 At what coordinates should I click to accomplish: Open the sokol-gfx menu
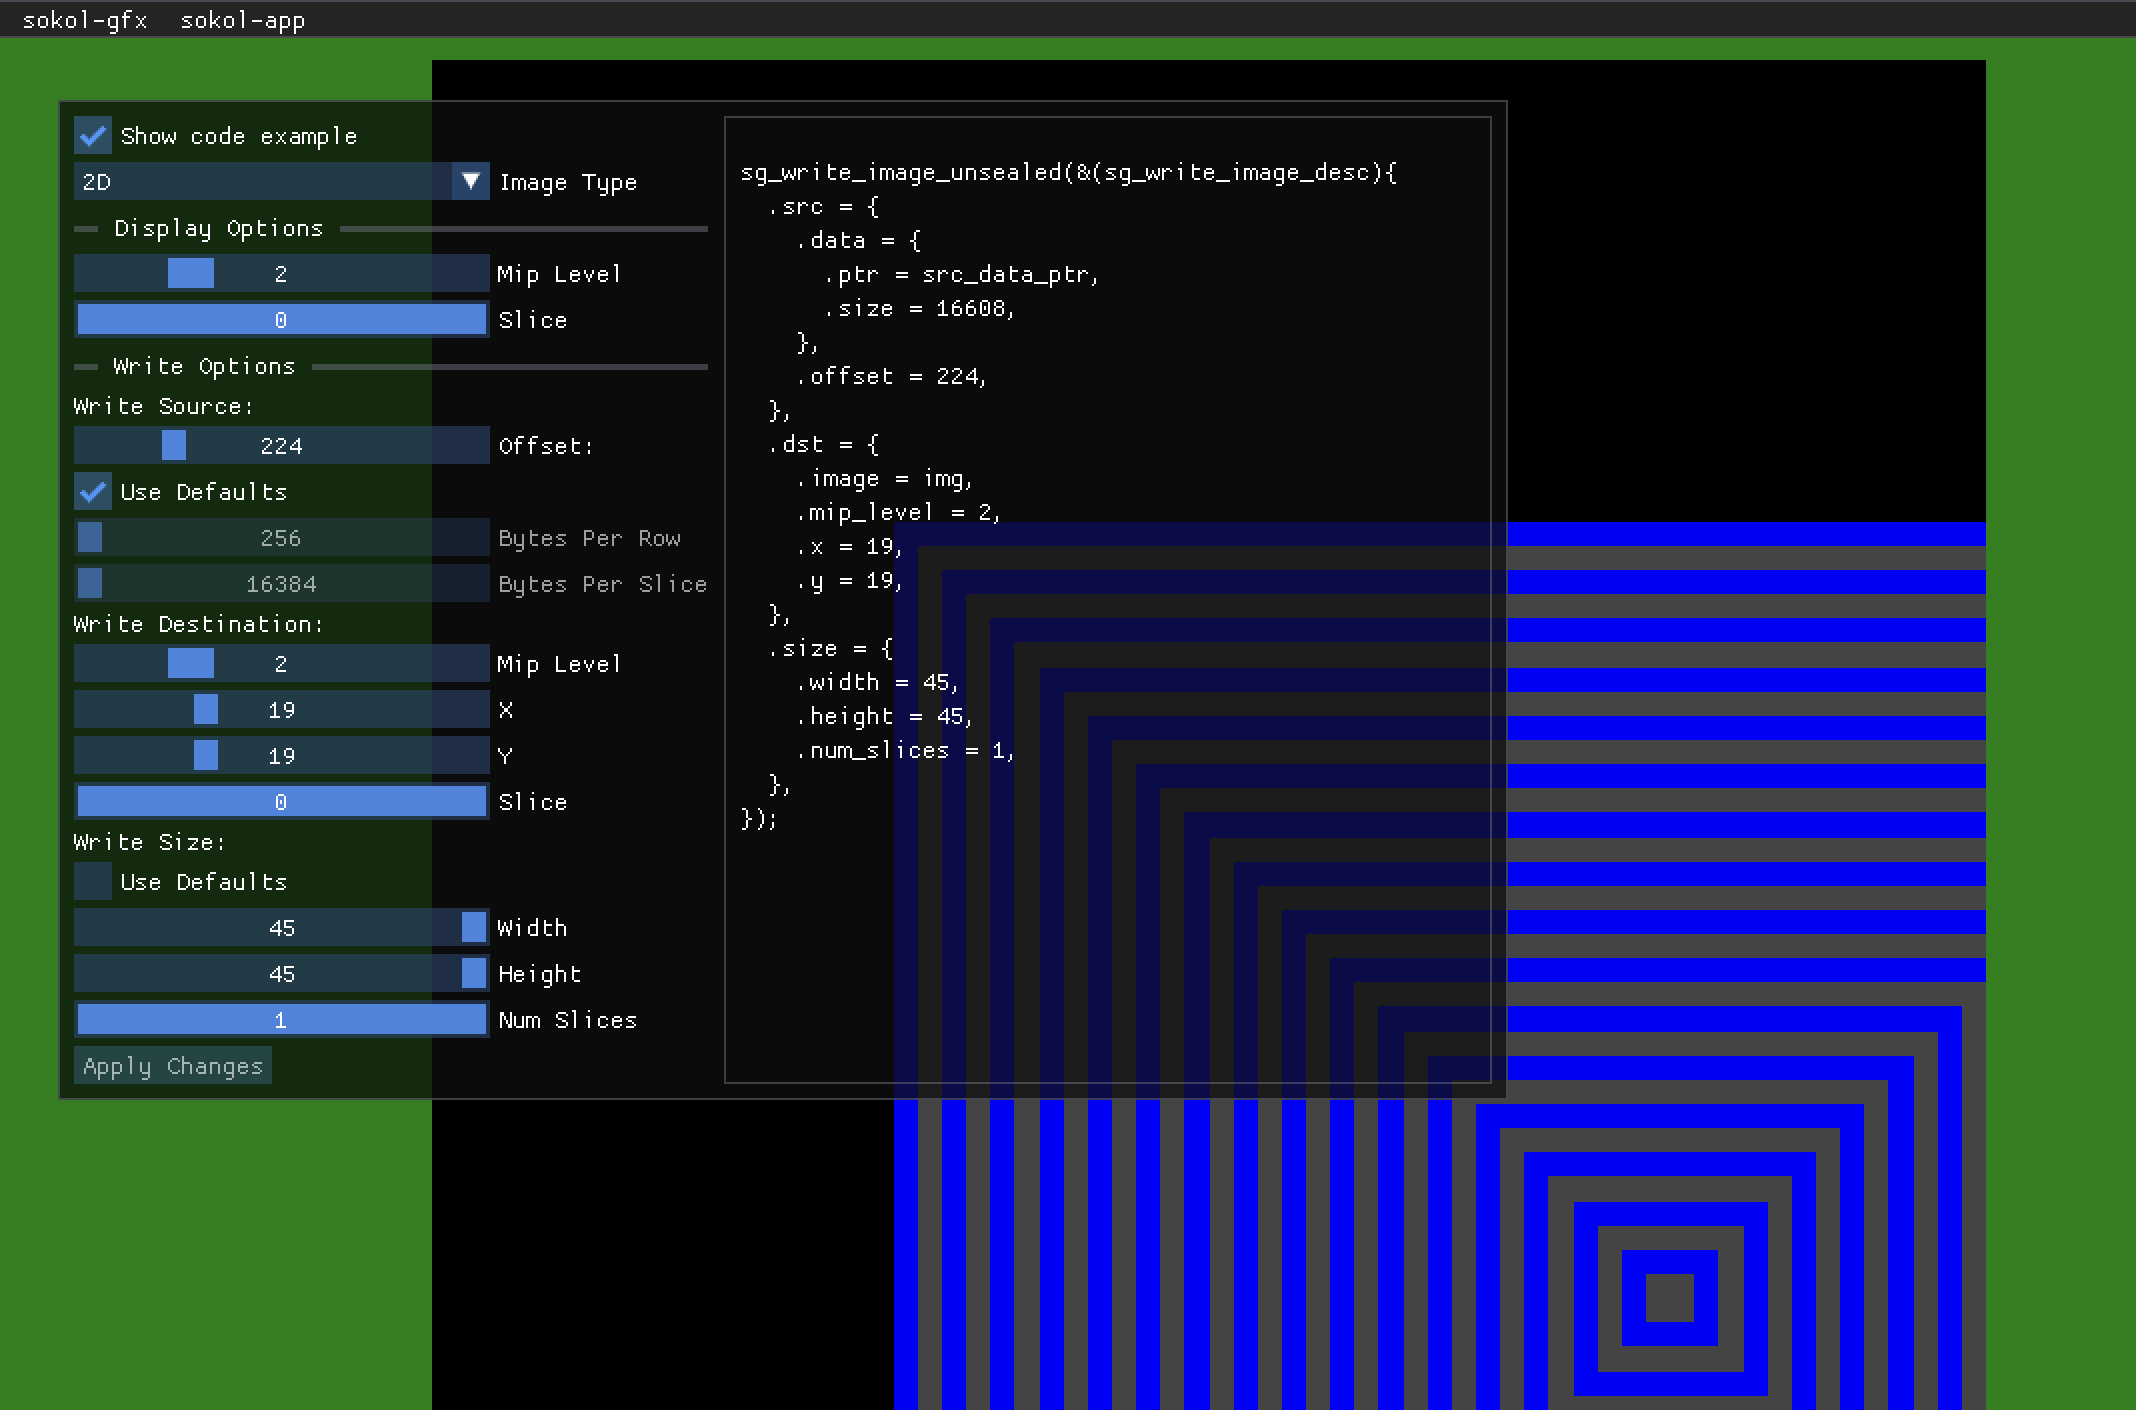click(85, 20)
